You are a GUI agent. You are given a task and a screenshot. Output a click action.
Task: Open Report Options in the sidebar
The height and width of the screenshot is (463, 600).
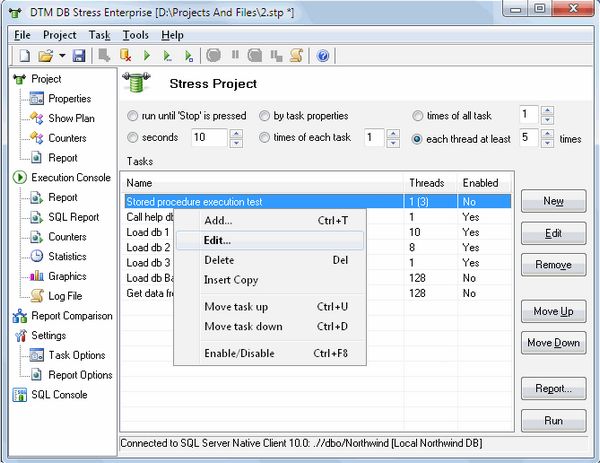tap(80, 375)
